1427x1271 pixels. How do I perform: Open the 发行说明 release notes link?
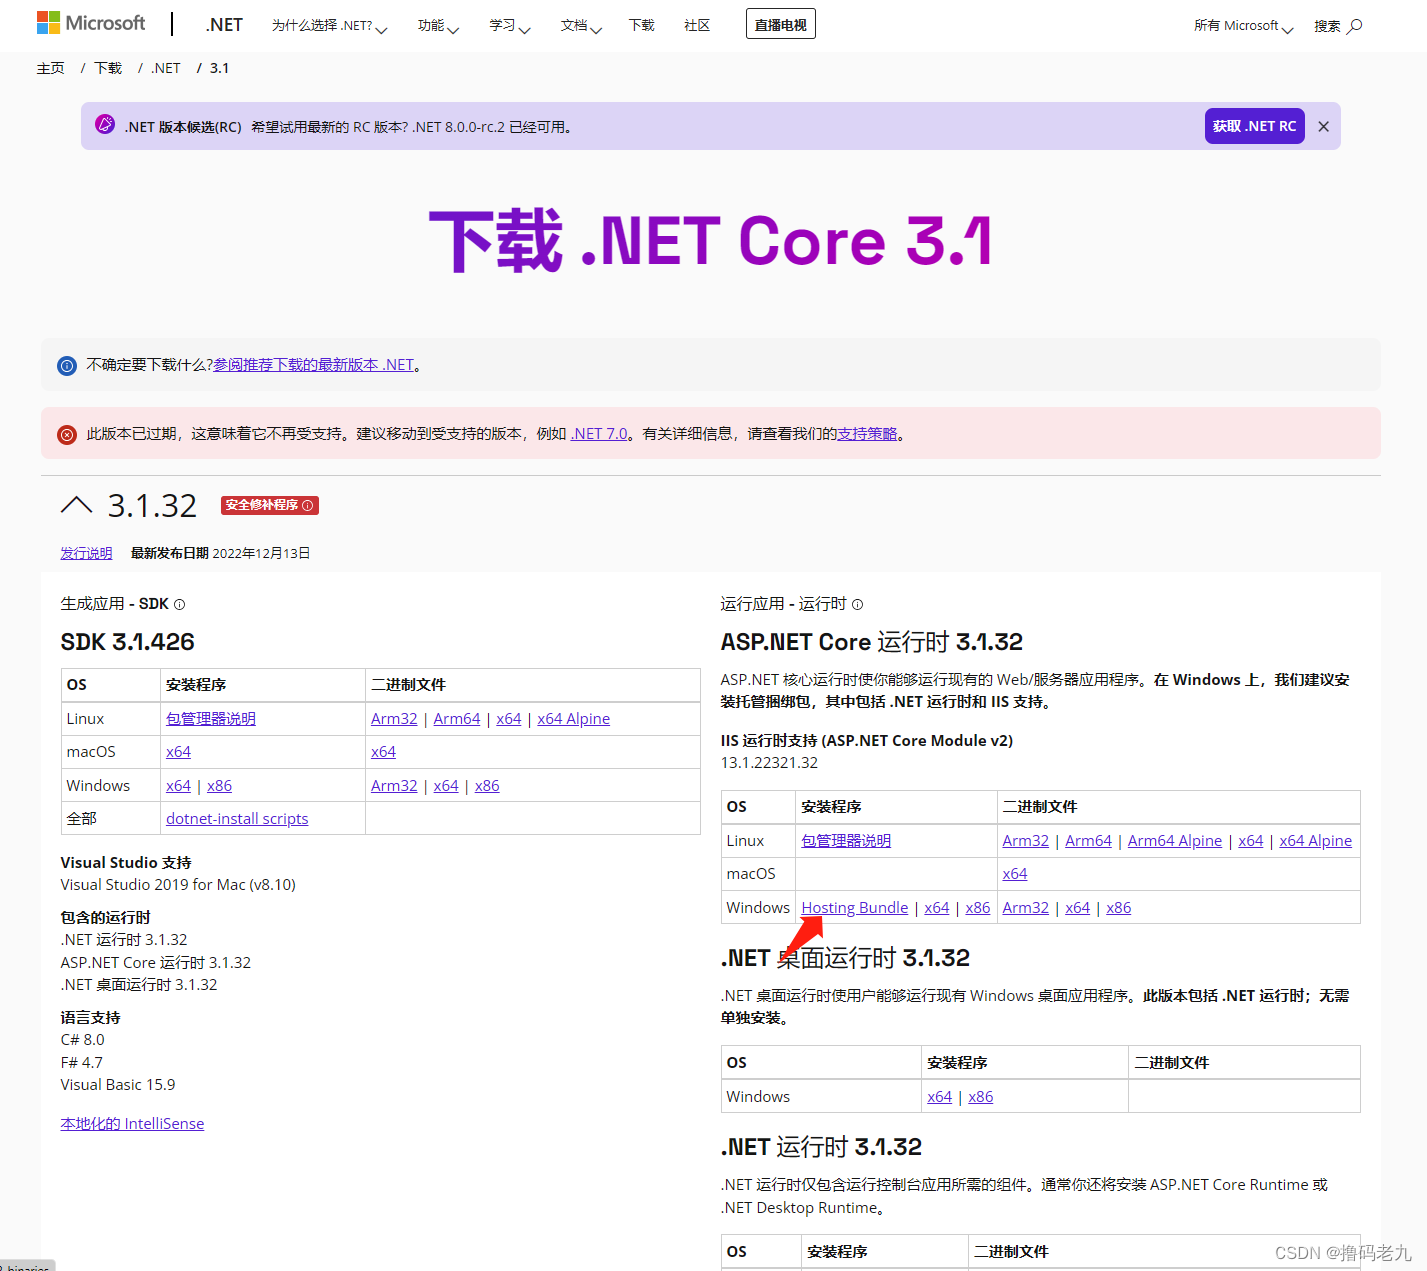click(85, 552)
